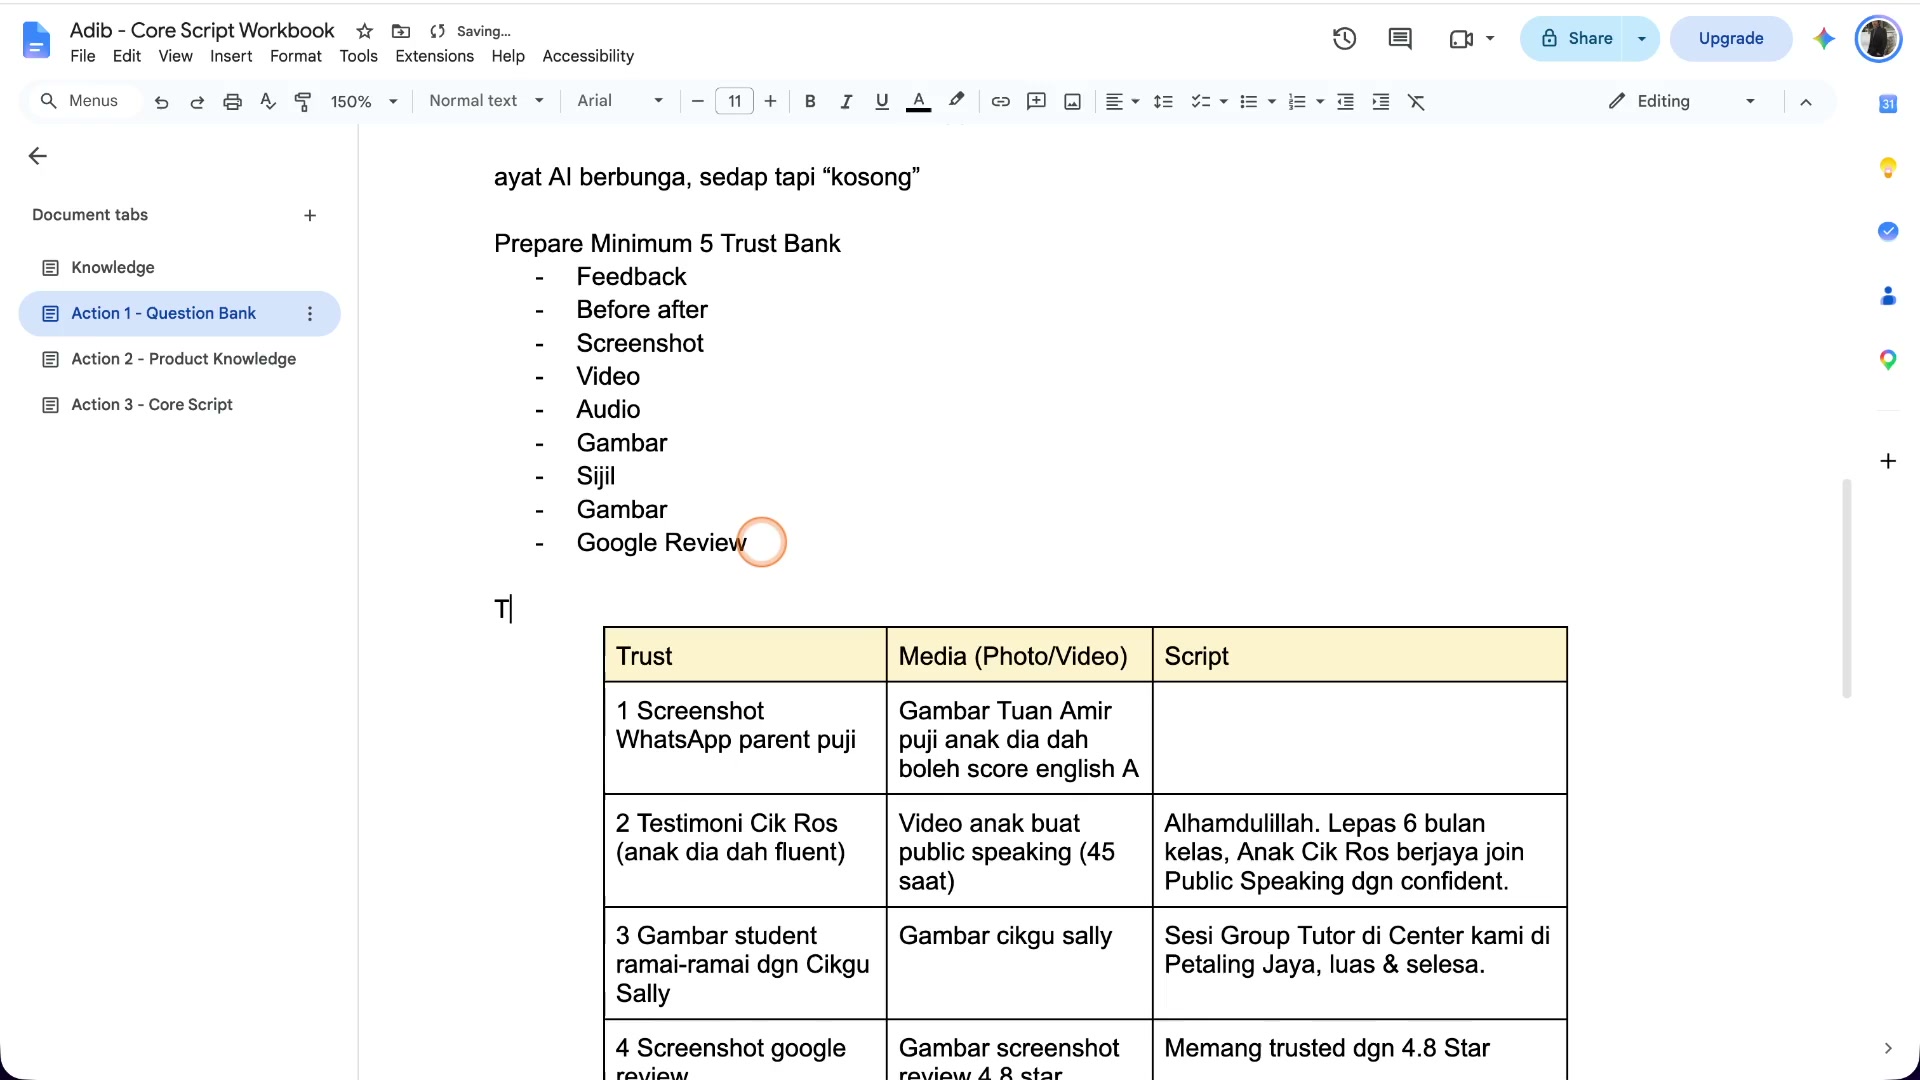Open the Extensions menu

tap(434, 56)
